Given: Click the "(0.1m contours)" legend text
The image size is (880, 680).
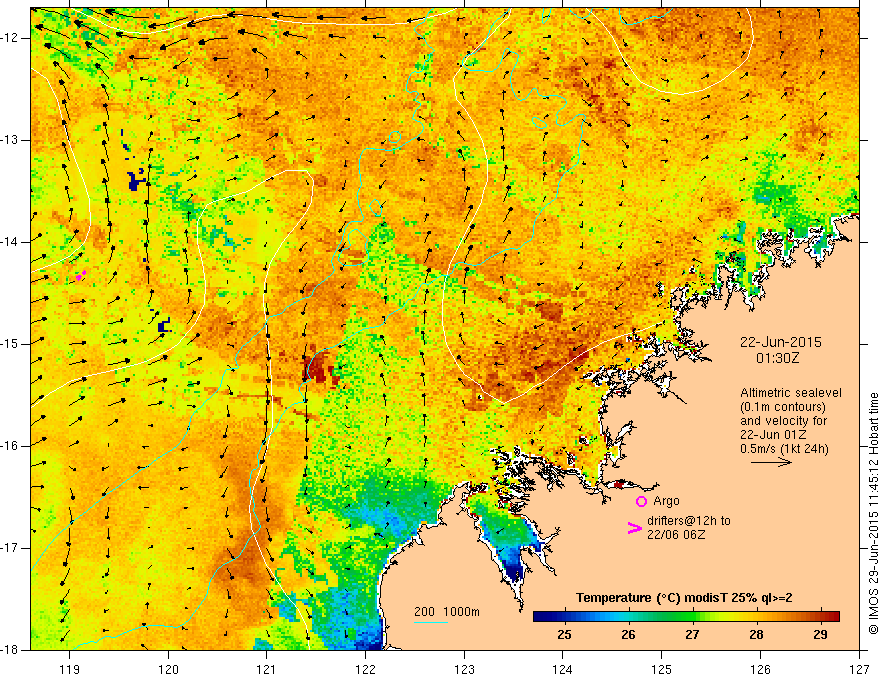Looking at the screenshot, I should pyautogui.click(x=783, y=407).
